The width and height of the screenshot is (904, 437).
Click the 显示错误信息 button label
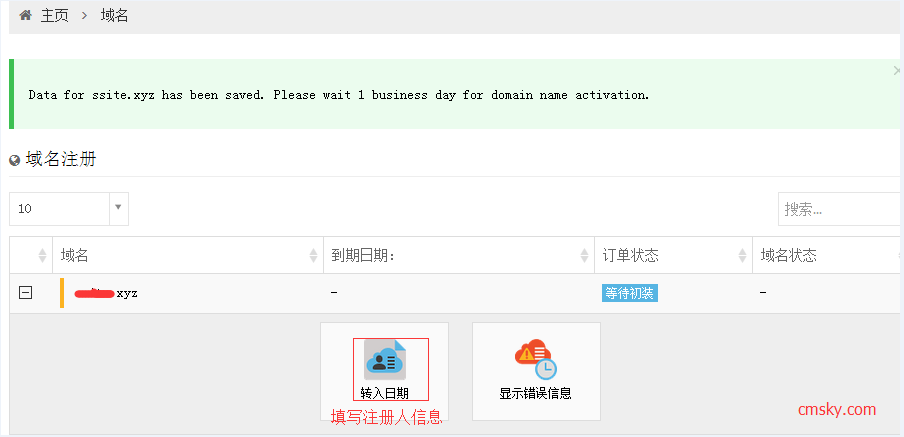point(535,393)
